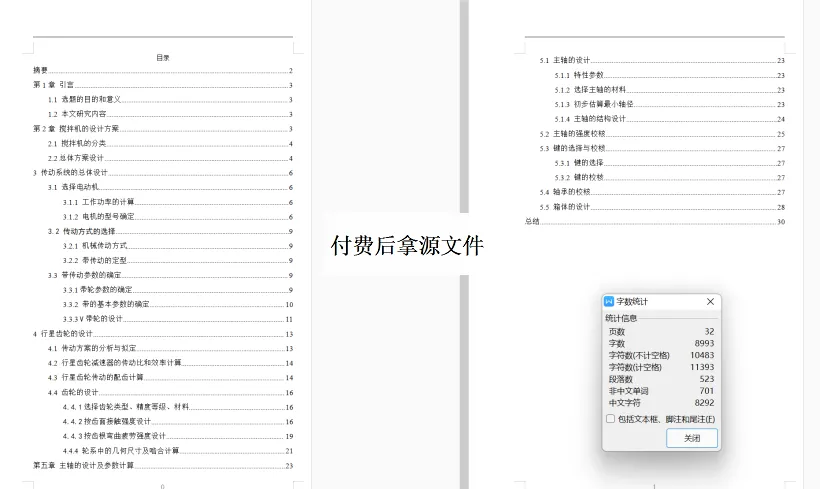This screenshot has width=820, height=489.
Task: Enable the 包括文本框、脚注和尾注 checkbox
Action: tap(610, 419)
